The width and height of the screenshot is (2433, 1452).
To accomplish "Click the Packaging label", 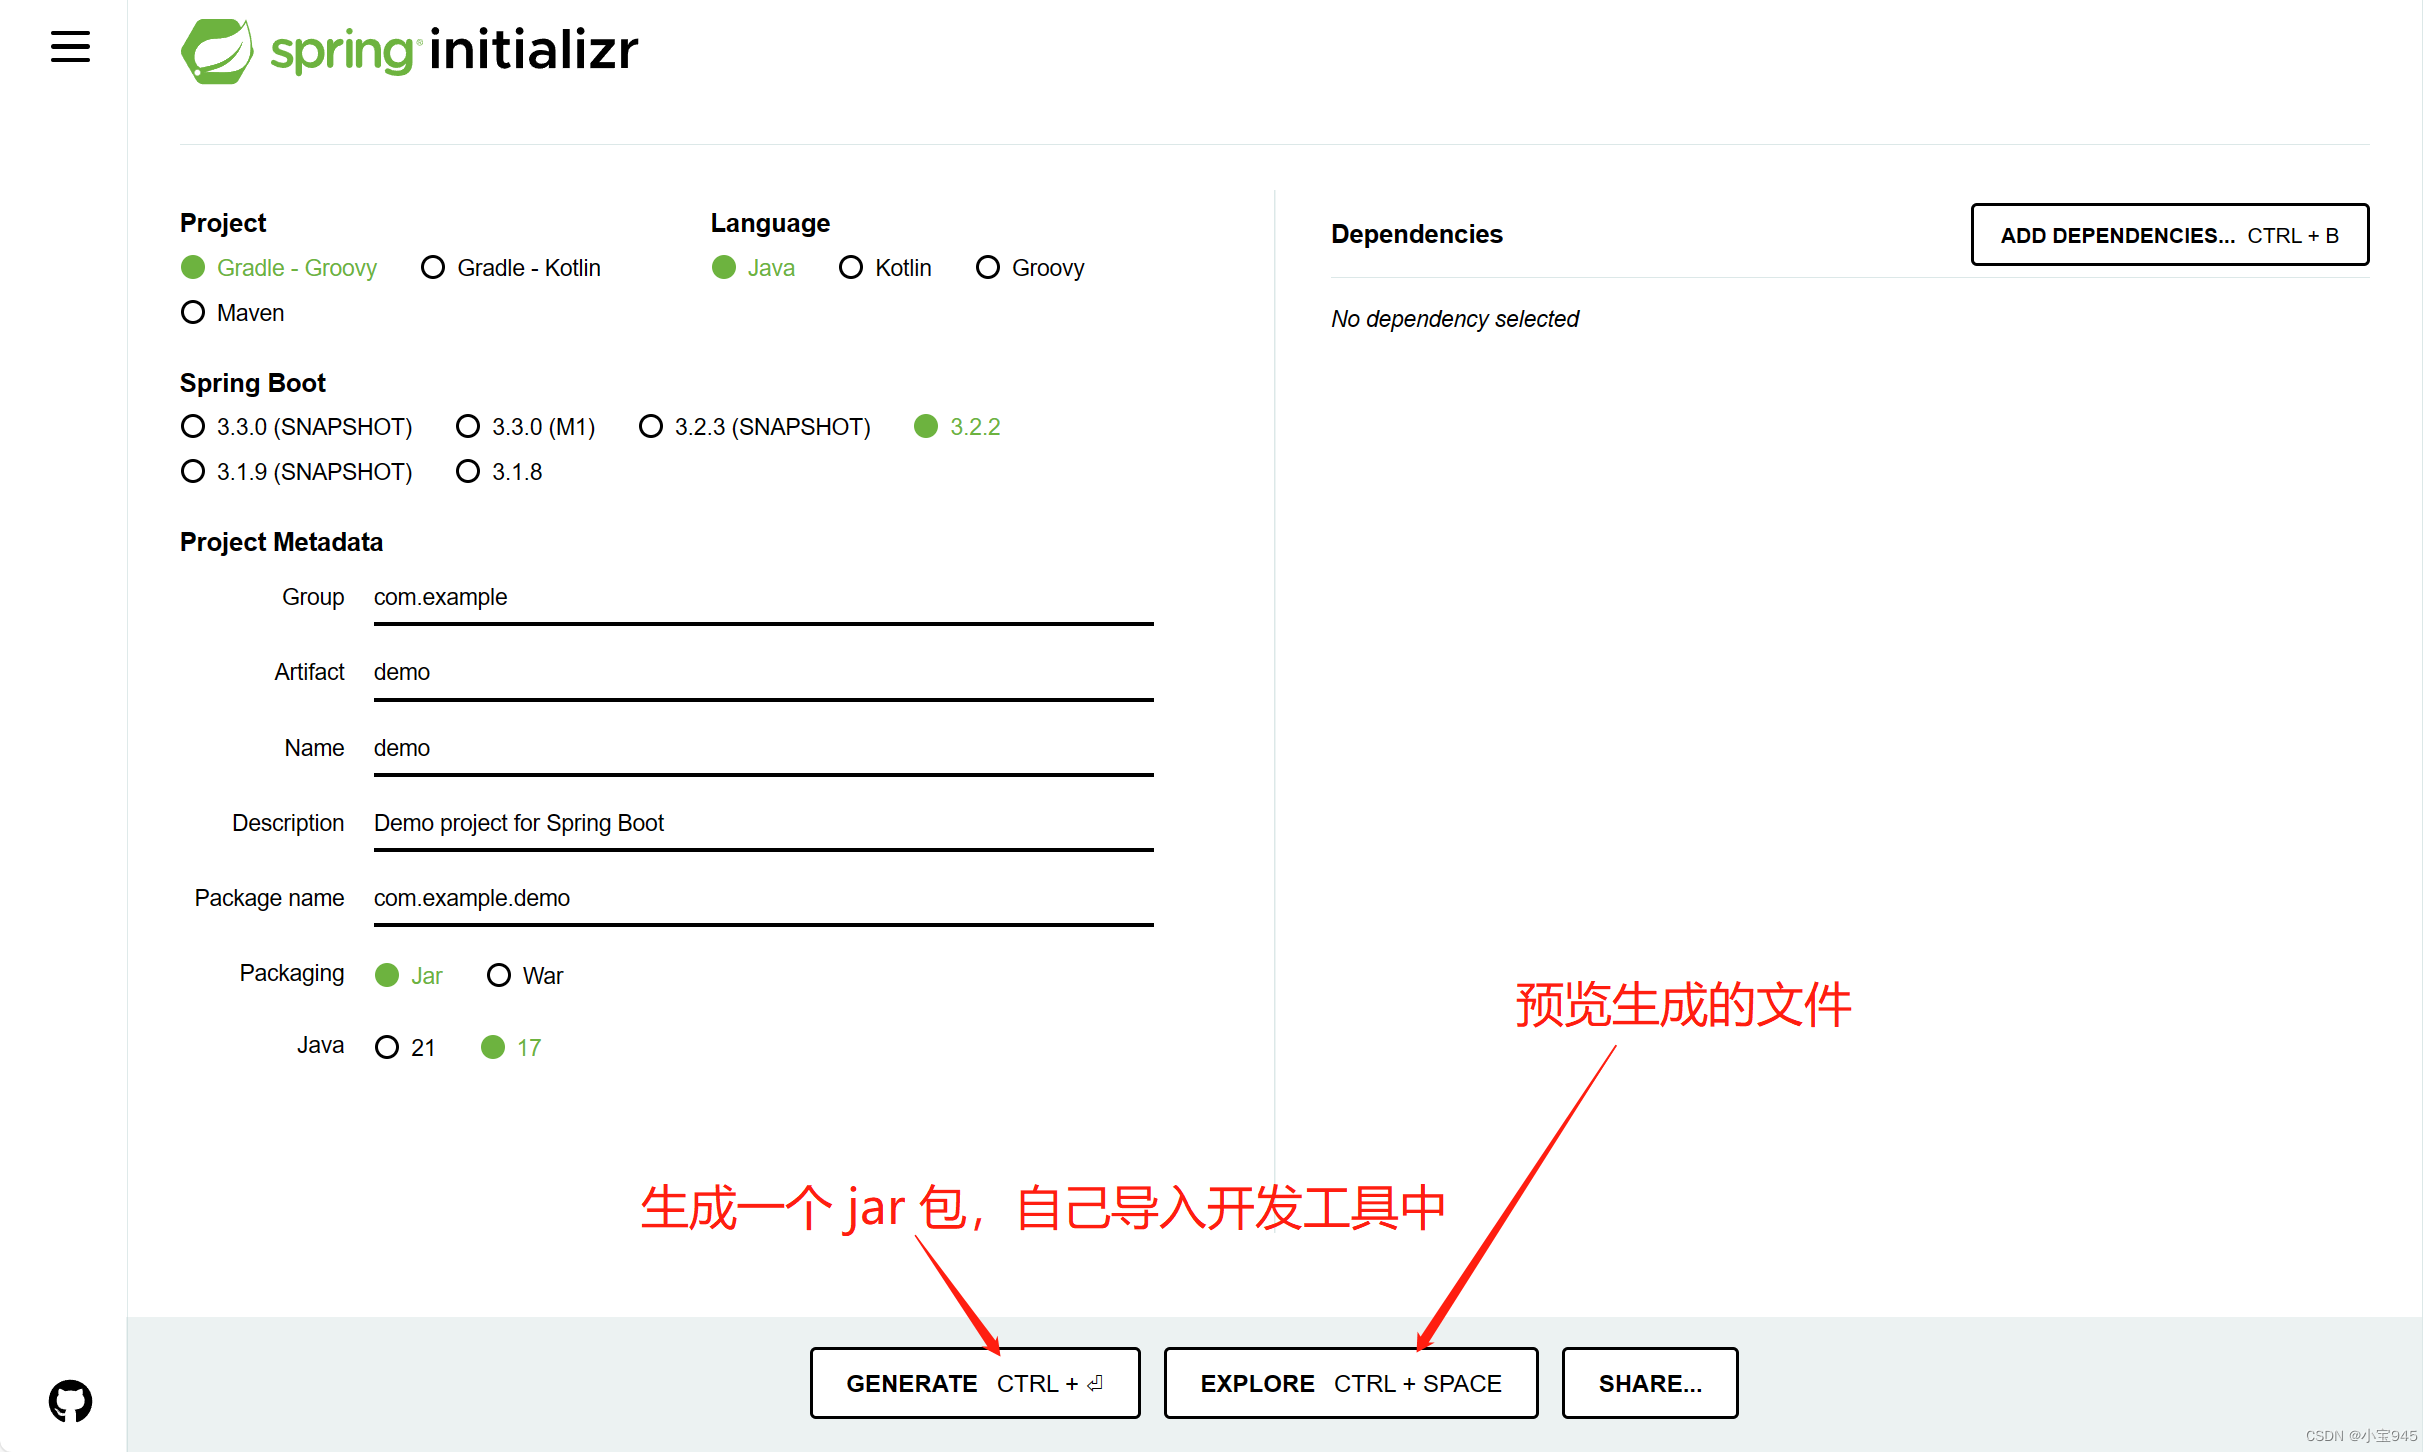I will point(292,973).
